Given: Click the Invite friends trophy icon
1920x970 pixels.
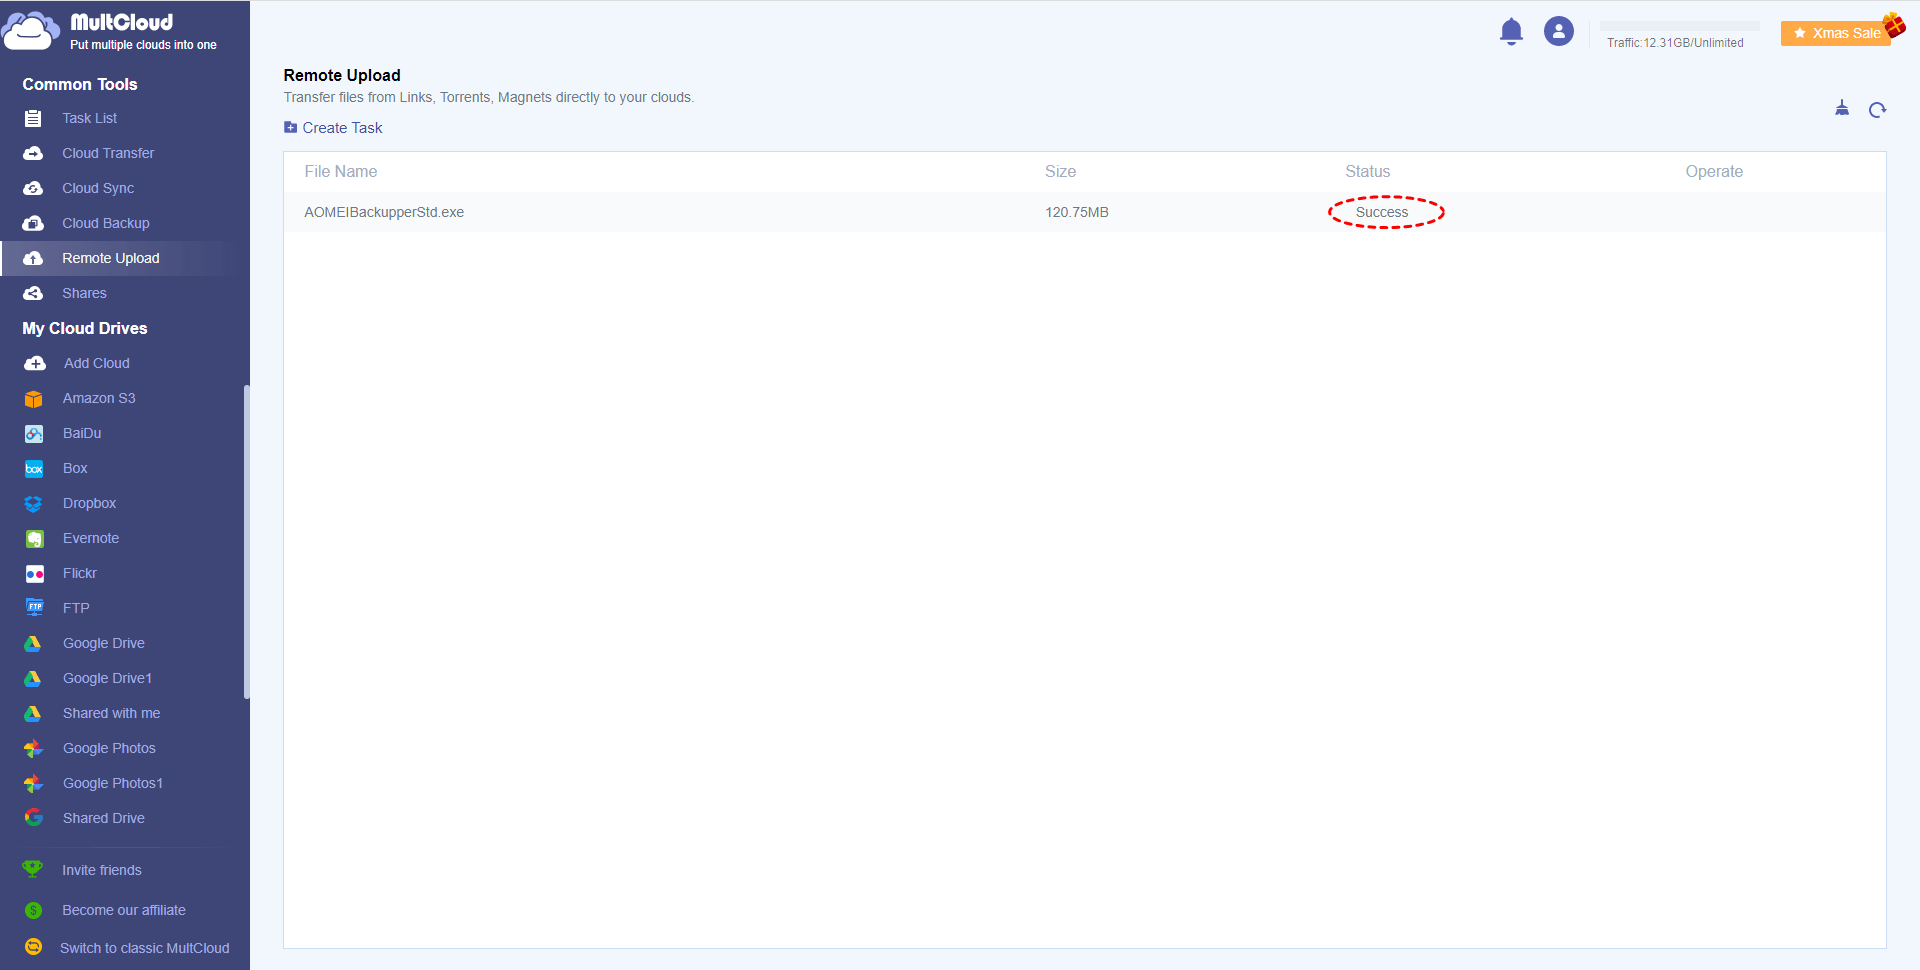Looking at the screenshot, I should pos(33,869).
